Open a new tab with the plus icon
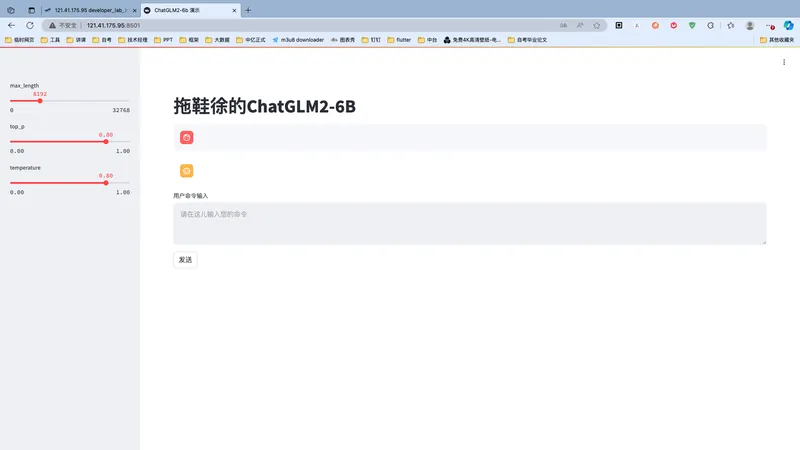The image size is (800, 450). [248, 10]
